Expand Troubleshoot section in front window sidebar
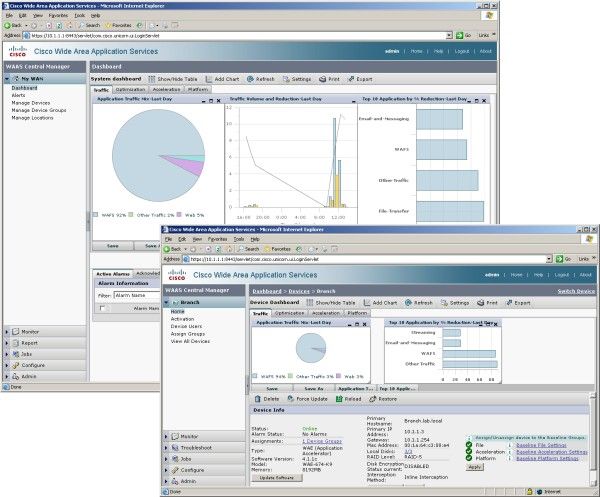The height and width of the screenshot is (497, 600). [204, 447]
